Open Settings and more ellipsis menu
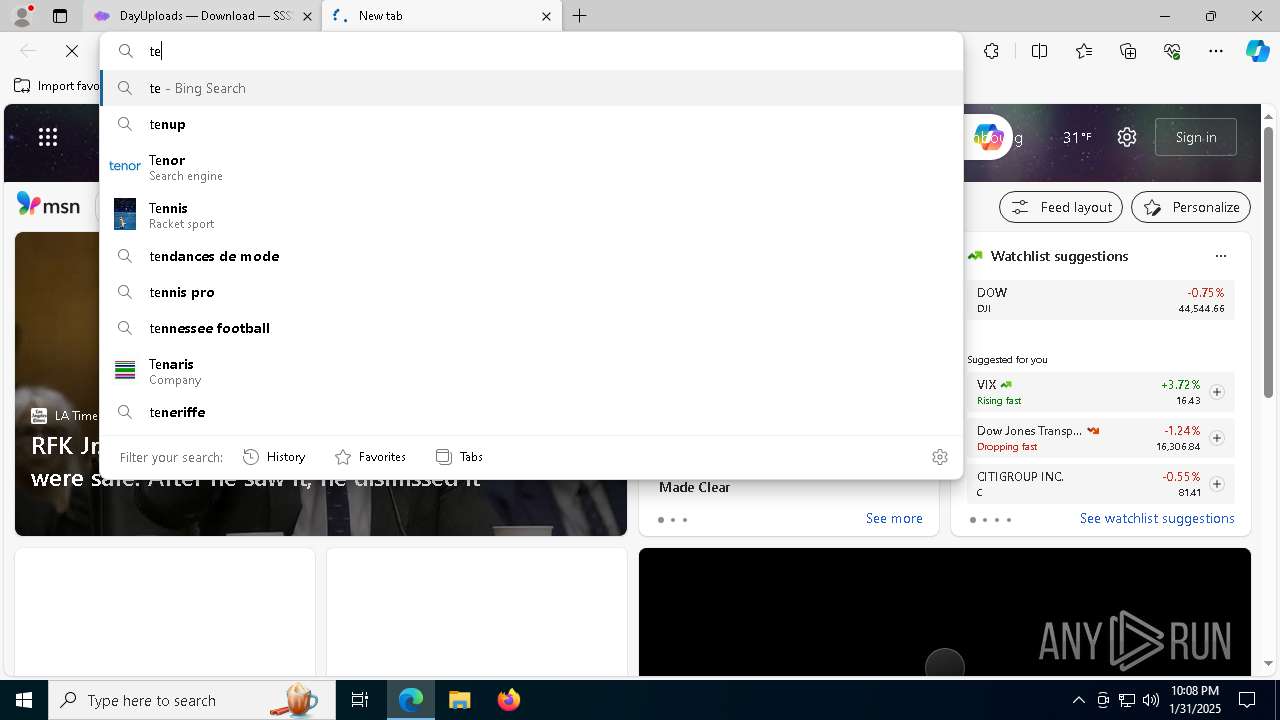 click(1216, 51)
